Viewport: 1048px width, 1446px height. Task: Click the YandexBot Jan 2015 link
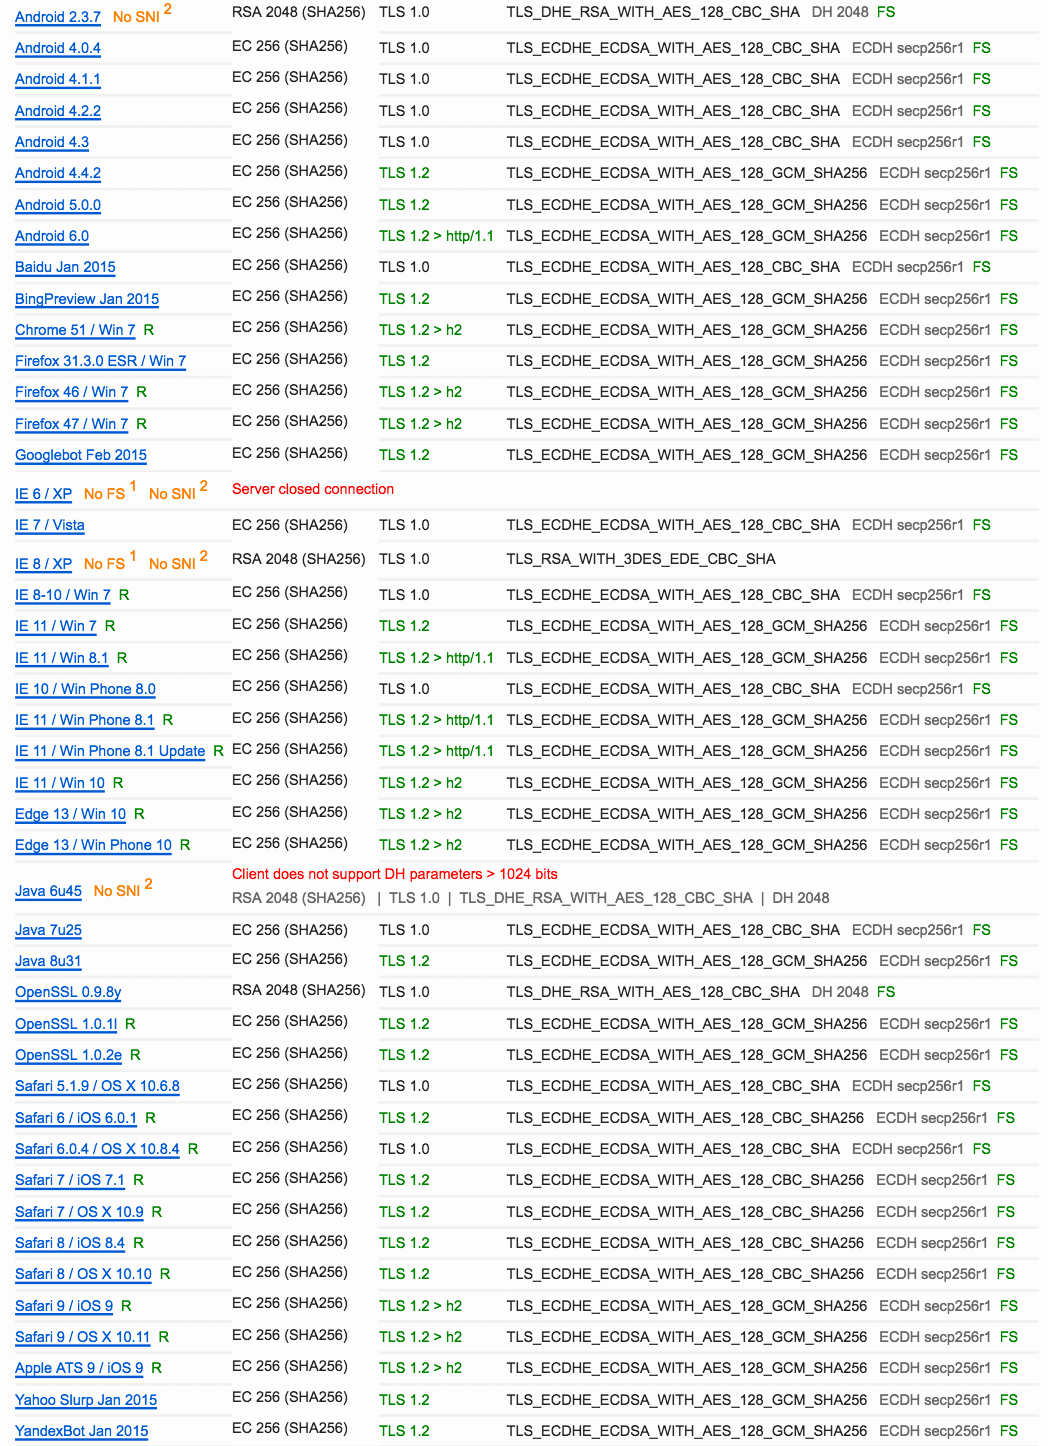[x=82, y=1431]
